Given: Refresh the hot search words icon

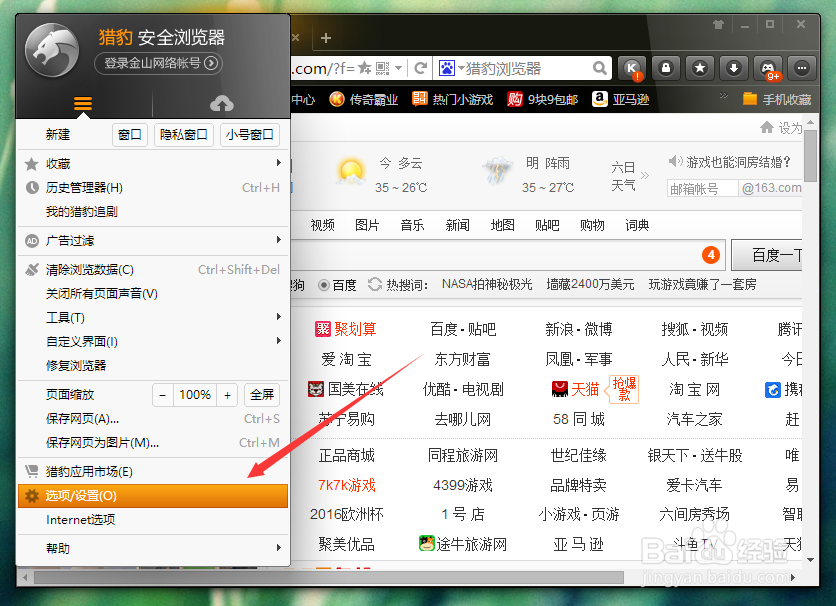Looking at the screenshot, I should (375, 285).
